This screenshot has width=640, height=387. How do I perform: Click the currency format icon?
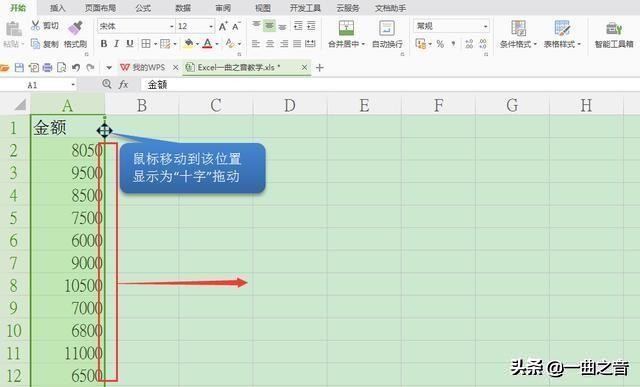click(x=420, y=44)
